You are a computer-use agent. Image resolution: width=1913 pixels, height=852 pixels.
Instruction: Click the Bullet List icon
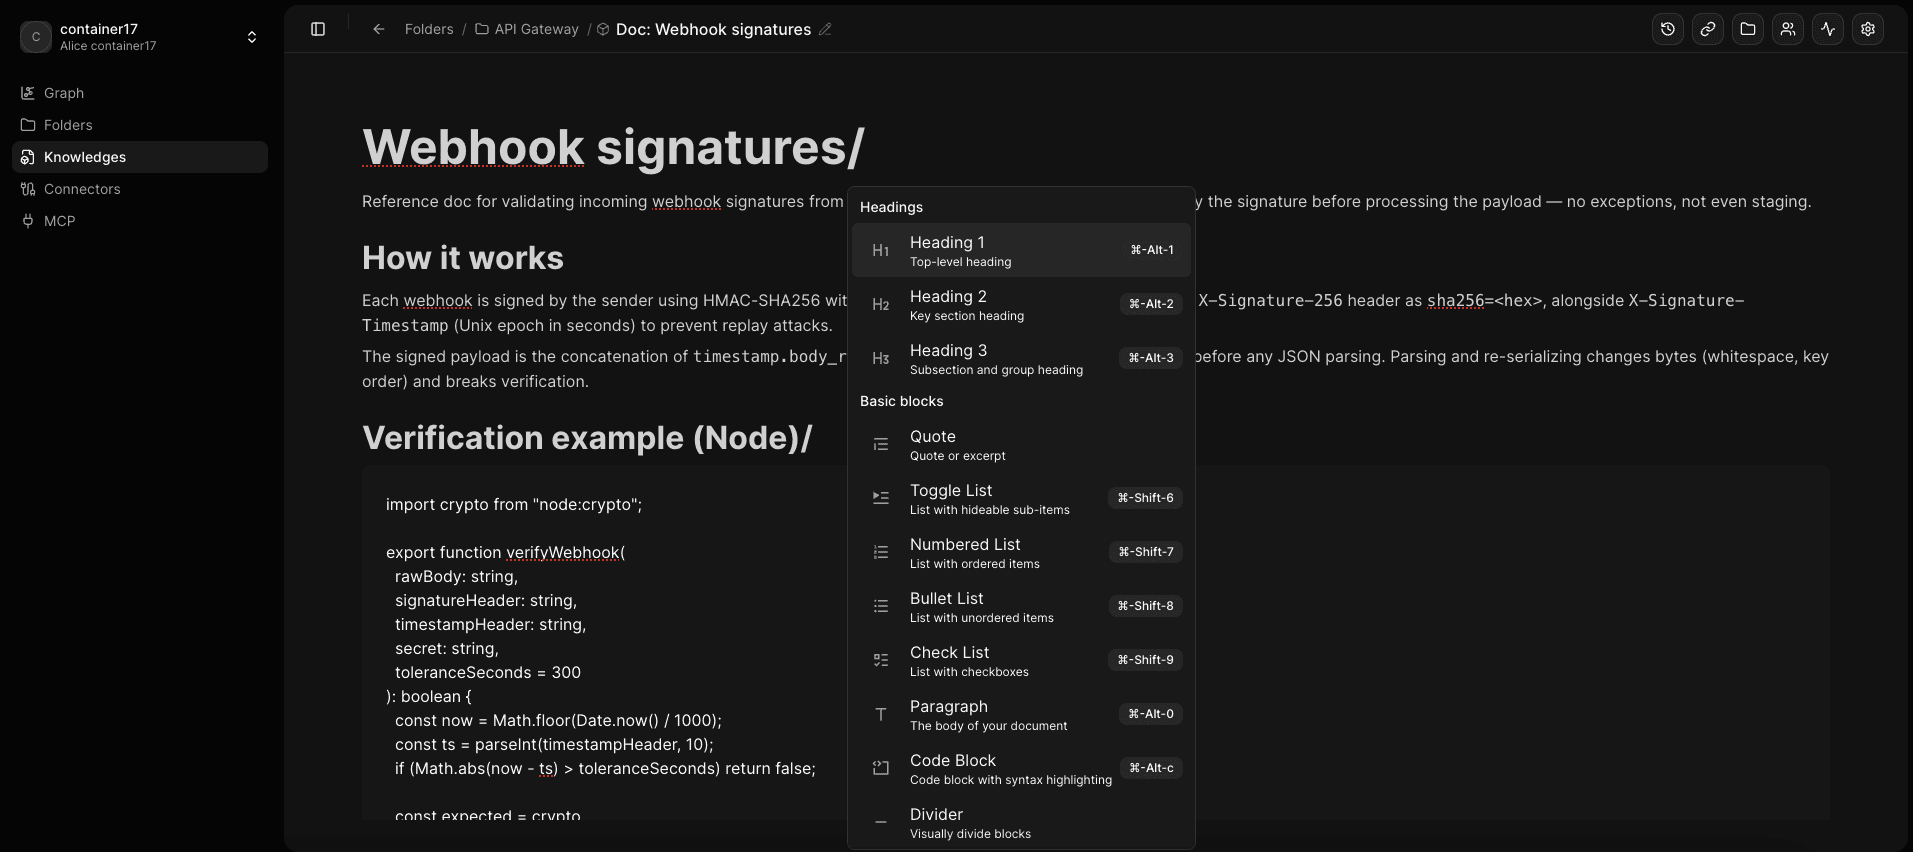tap(881, 606)
